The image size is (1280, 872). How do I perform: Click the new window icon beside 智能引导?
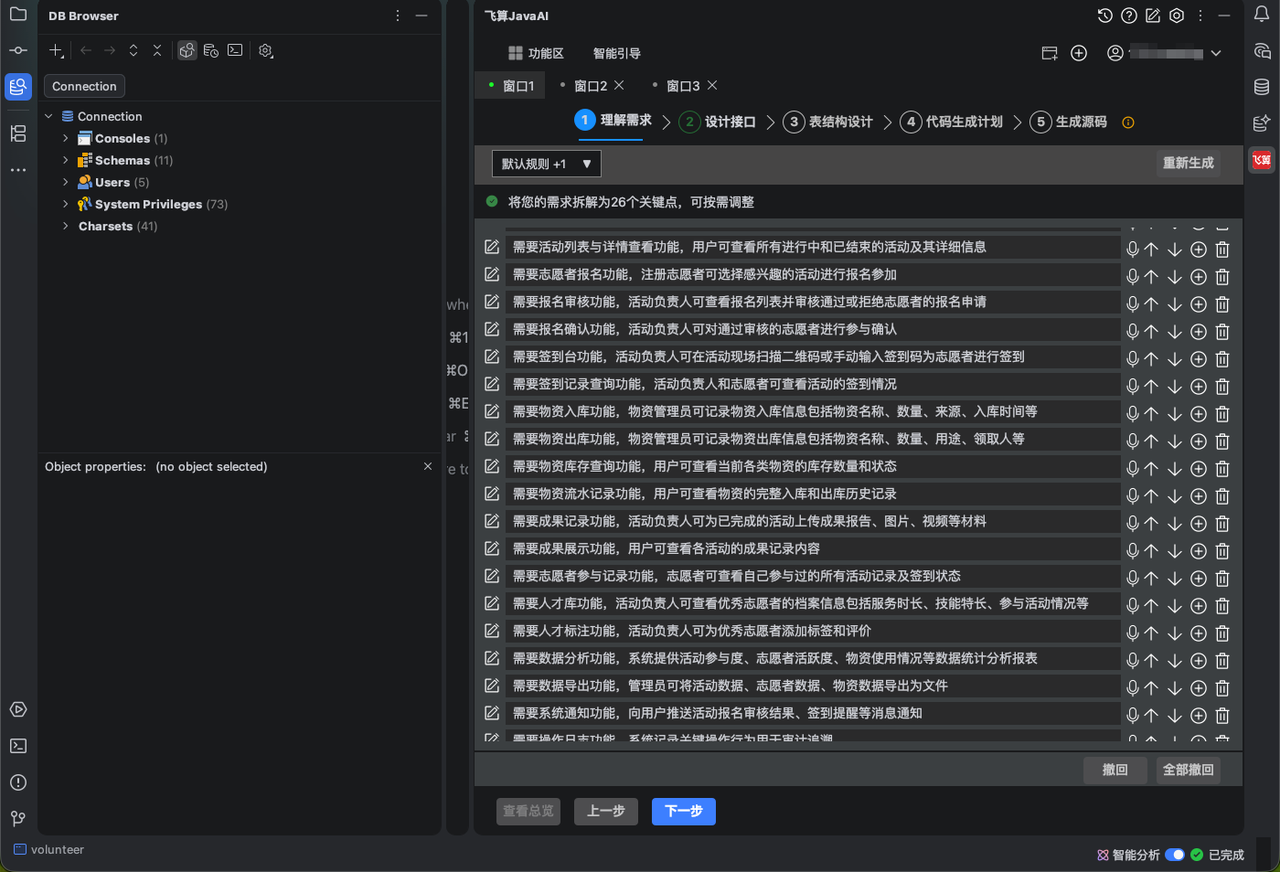coord(1049,53)
